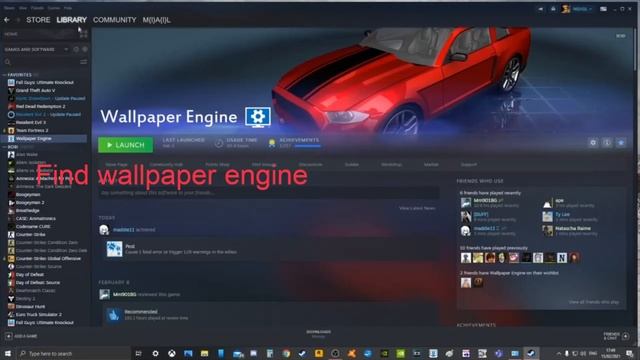Open the Market link
This screenshot has width=640, height=360.
431,164
